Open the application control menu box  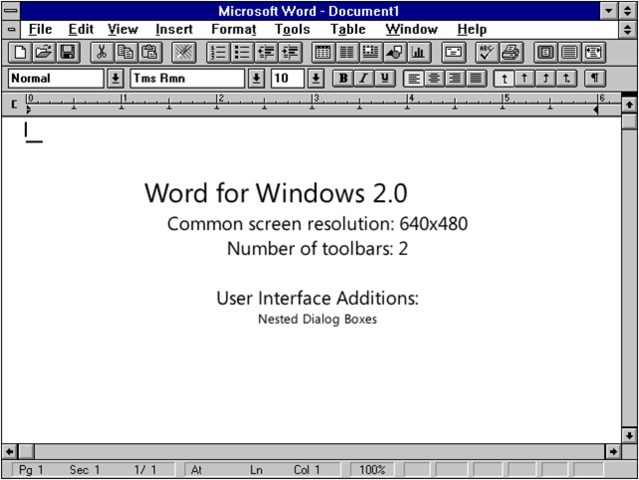point(11,11)
